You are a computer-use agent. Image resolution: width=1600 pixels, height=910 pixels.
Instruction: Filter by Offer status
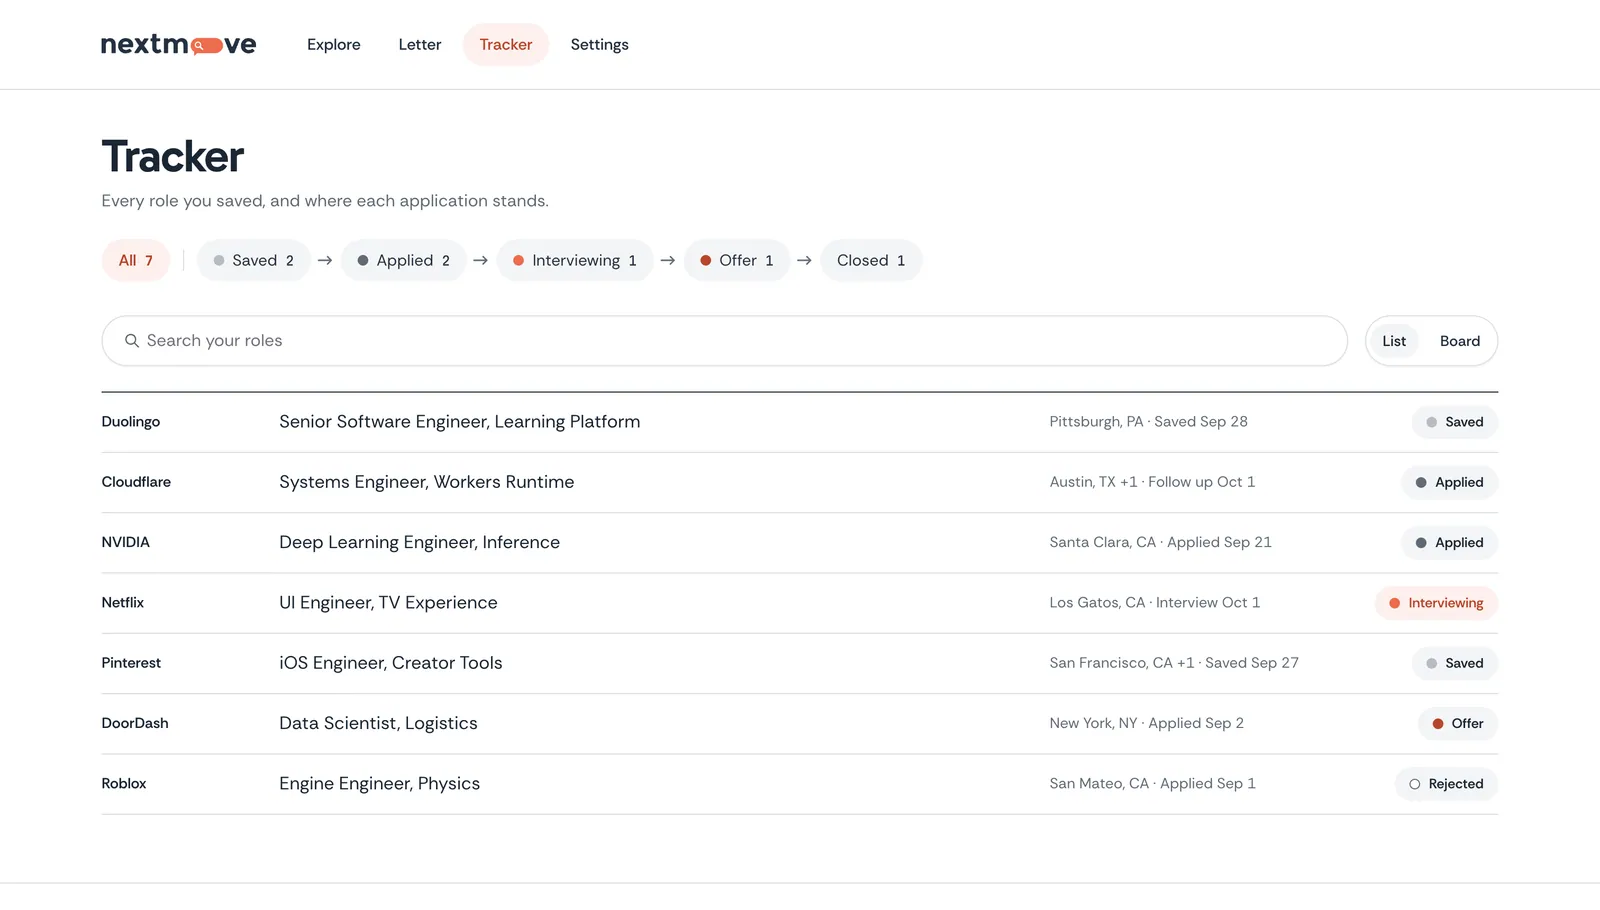click(737, 261)
